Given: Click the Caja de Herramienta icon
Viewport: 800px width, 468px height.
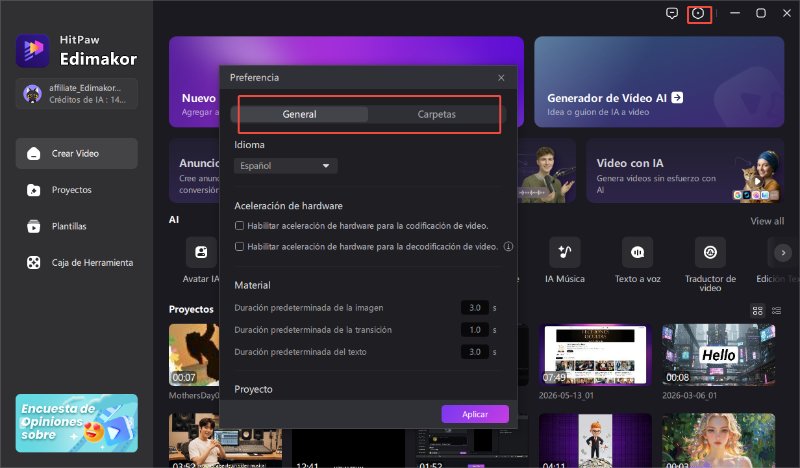Looking at the screenshot, I should [x=33, y=263].
